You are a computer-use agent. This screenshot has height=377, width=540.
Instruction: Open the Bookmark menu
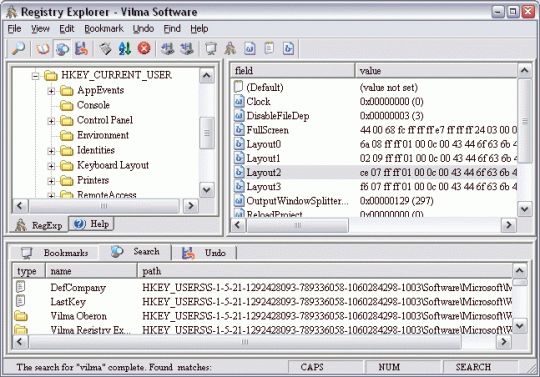pyautogui.click(x=104, y=29)
